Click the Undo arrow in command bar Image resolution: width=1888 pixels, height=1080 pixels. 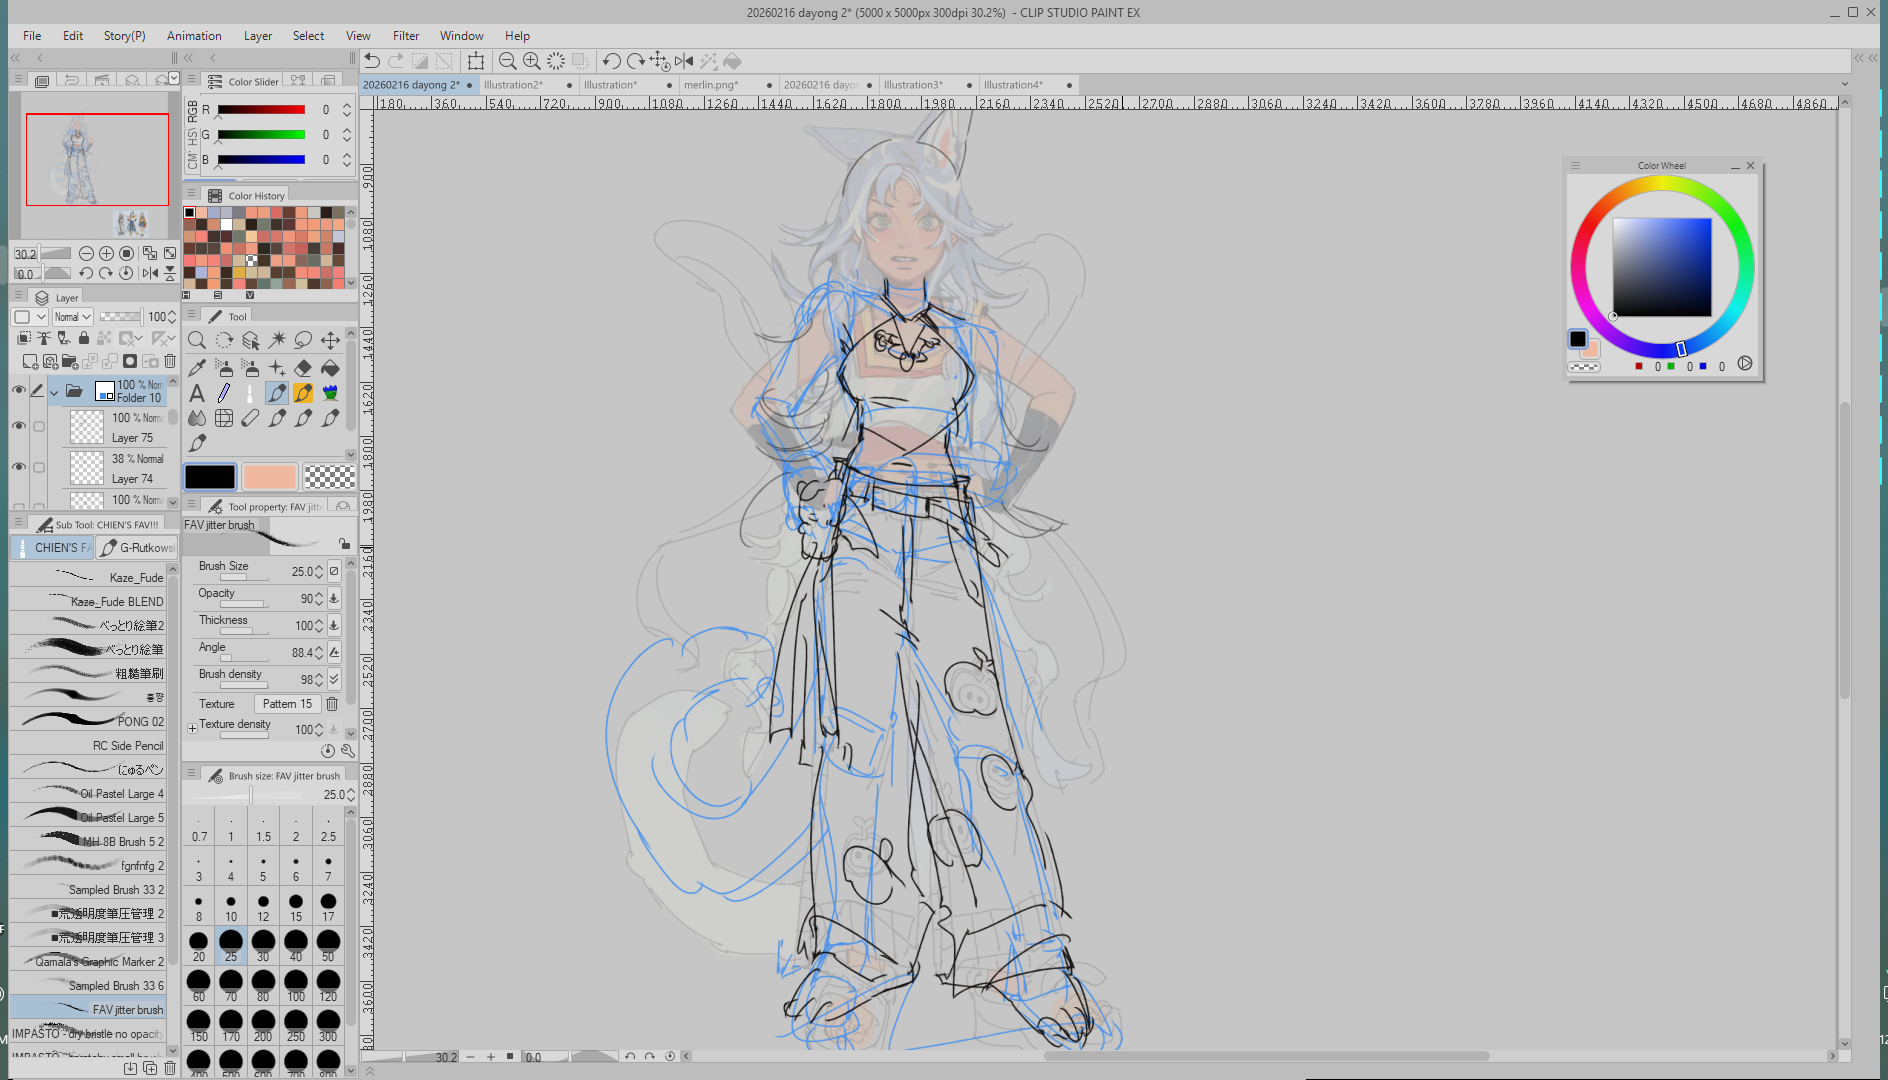372,61
